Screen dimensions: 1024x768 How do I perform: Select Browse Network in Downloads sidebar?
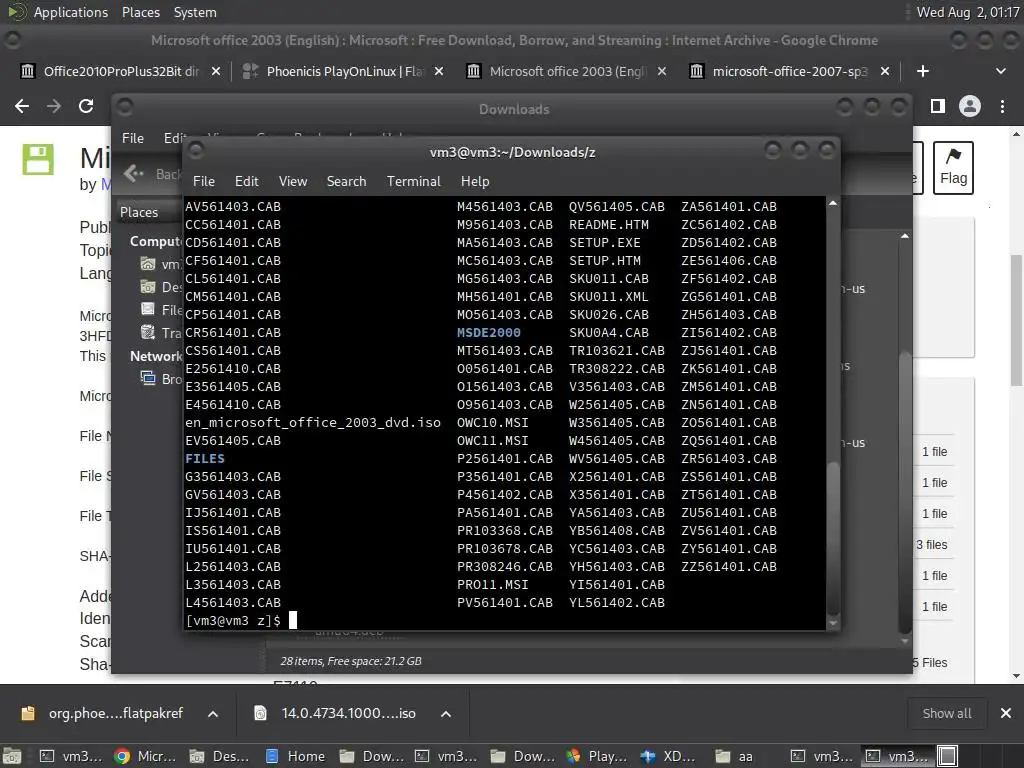click(x=161, y=379)
